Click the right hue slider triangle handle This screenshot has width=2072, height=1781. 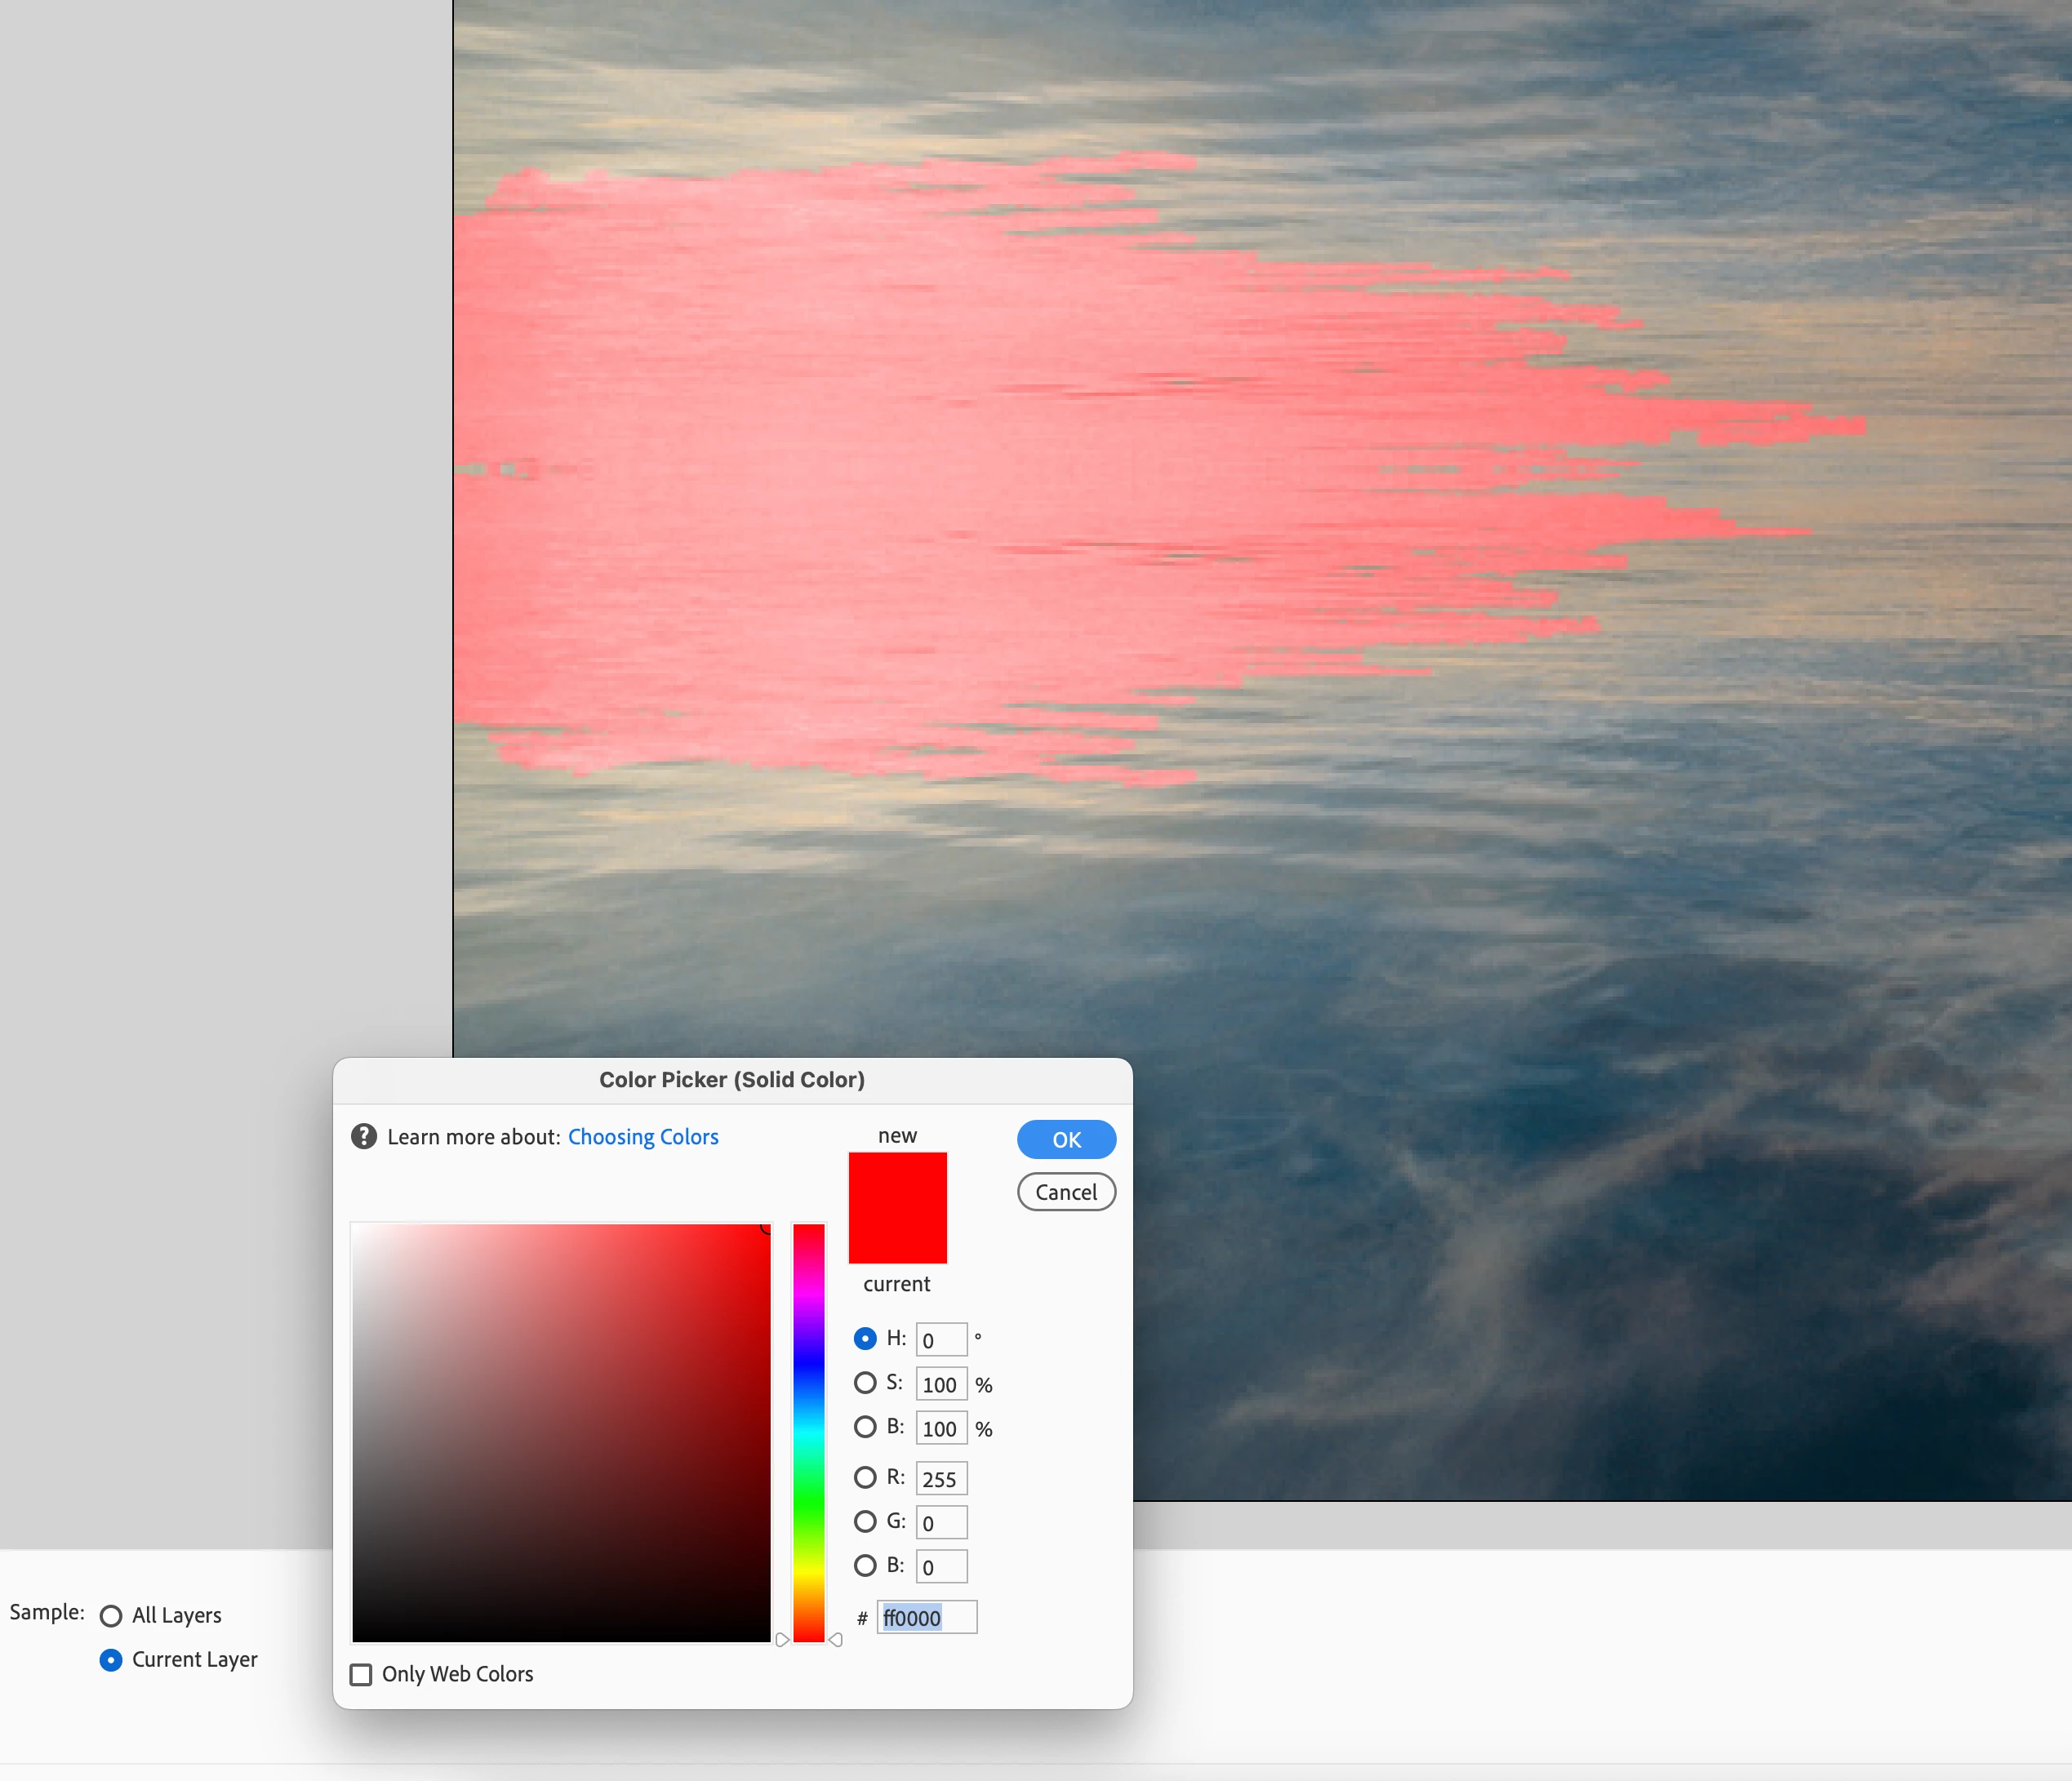click(x=836, y=1639)
